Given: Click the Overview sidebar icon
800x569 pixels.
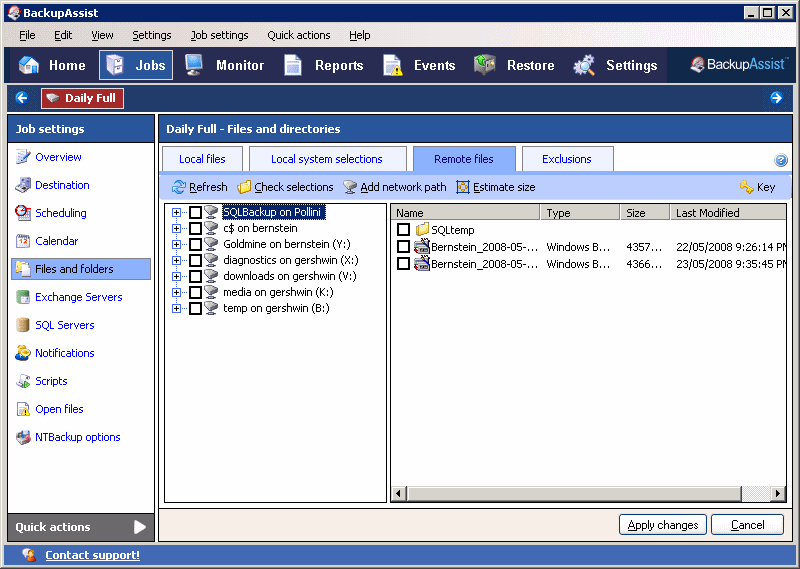Looking at the screenshot, I should pyautogui.click(x=23, y=157).
